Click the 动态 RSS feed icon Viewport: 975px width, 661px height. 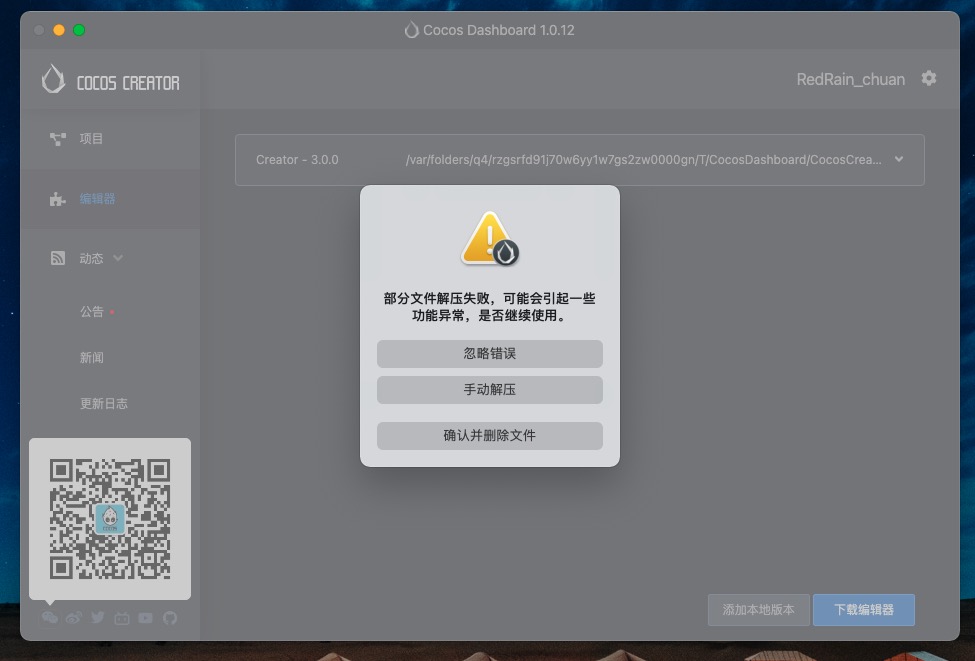pos(58,258)
